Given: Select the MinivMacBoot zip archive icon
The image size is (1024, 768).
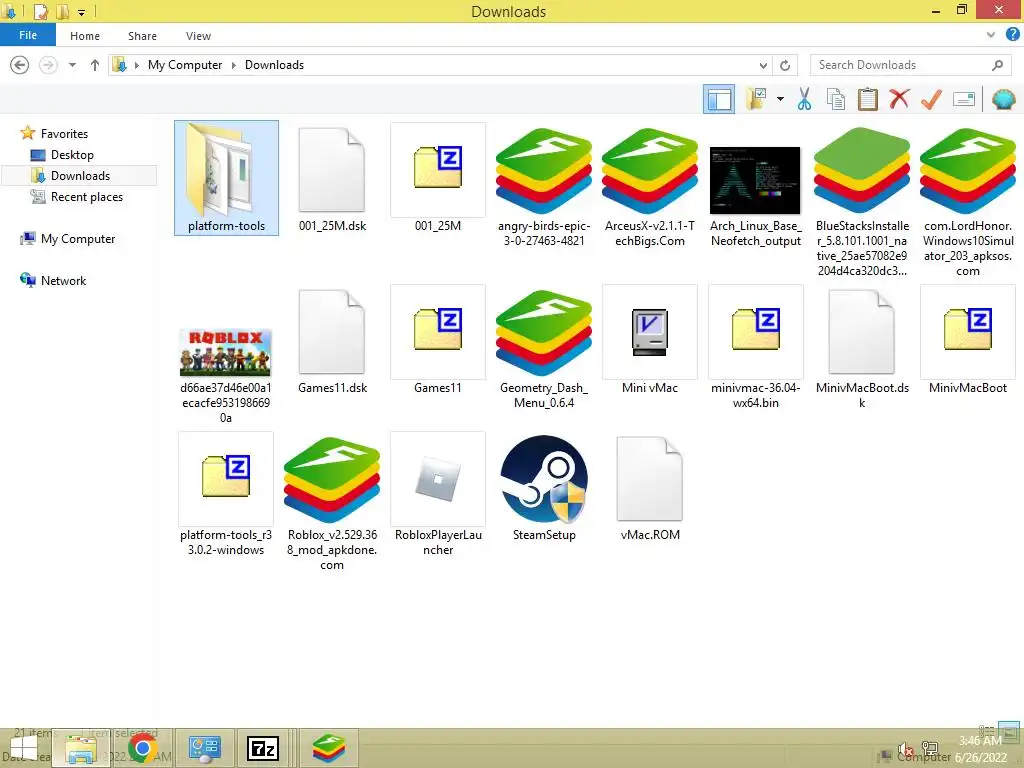Looking at the screenshot, I should coord(968,329).
